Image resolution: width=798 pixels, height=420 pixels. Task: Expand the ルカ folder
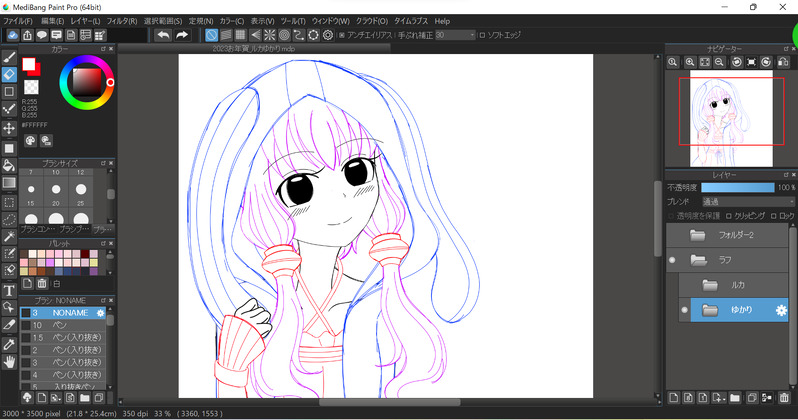(710, 285)
